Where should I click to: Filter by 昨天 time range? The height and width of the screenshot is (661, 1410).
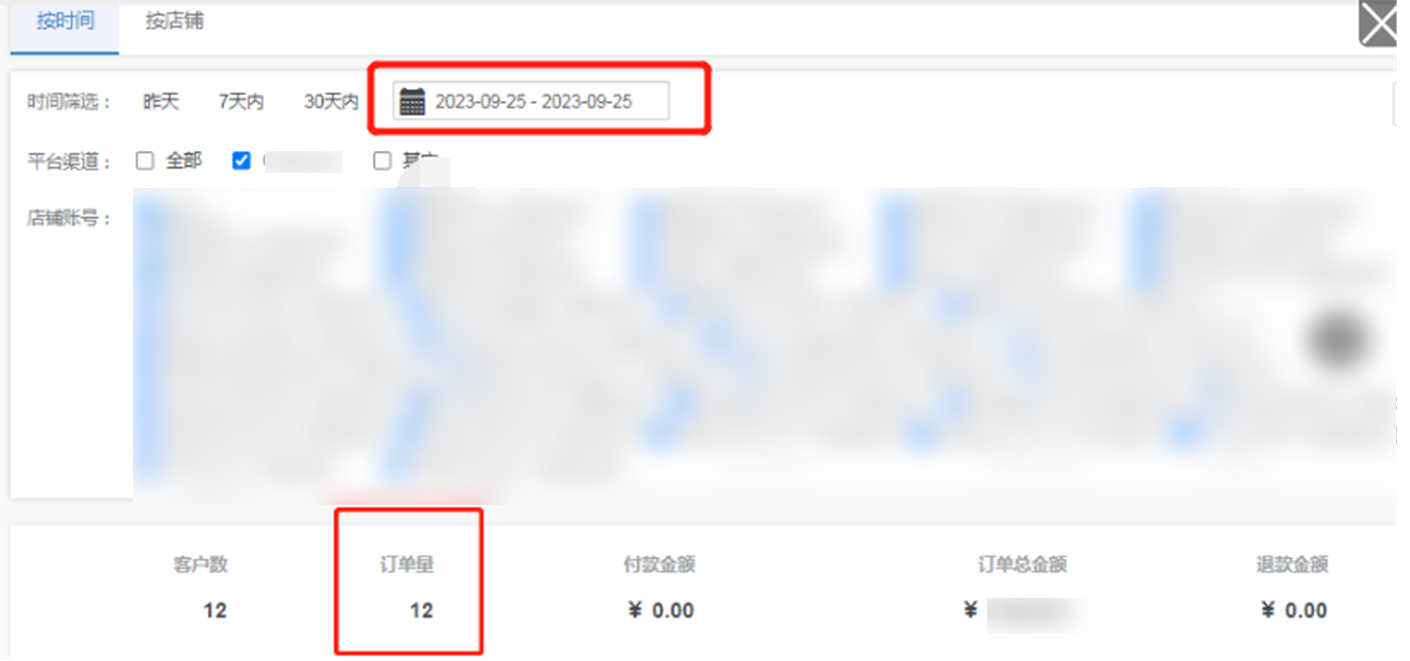(161, 102)
